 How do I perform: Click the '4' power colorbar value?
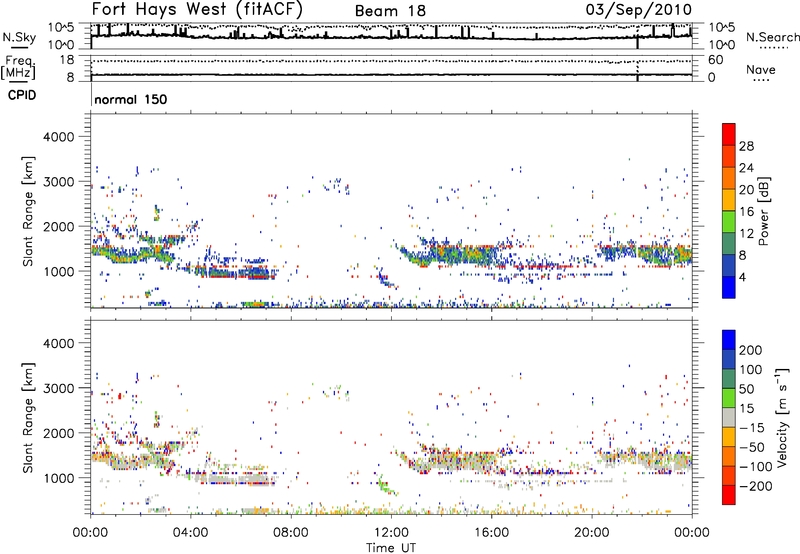pos(742,277)
